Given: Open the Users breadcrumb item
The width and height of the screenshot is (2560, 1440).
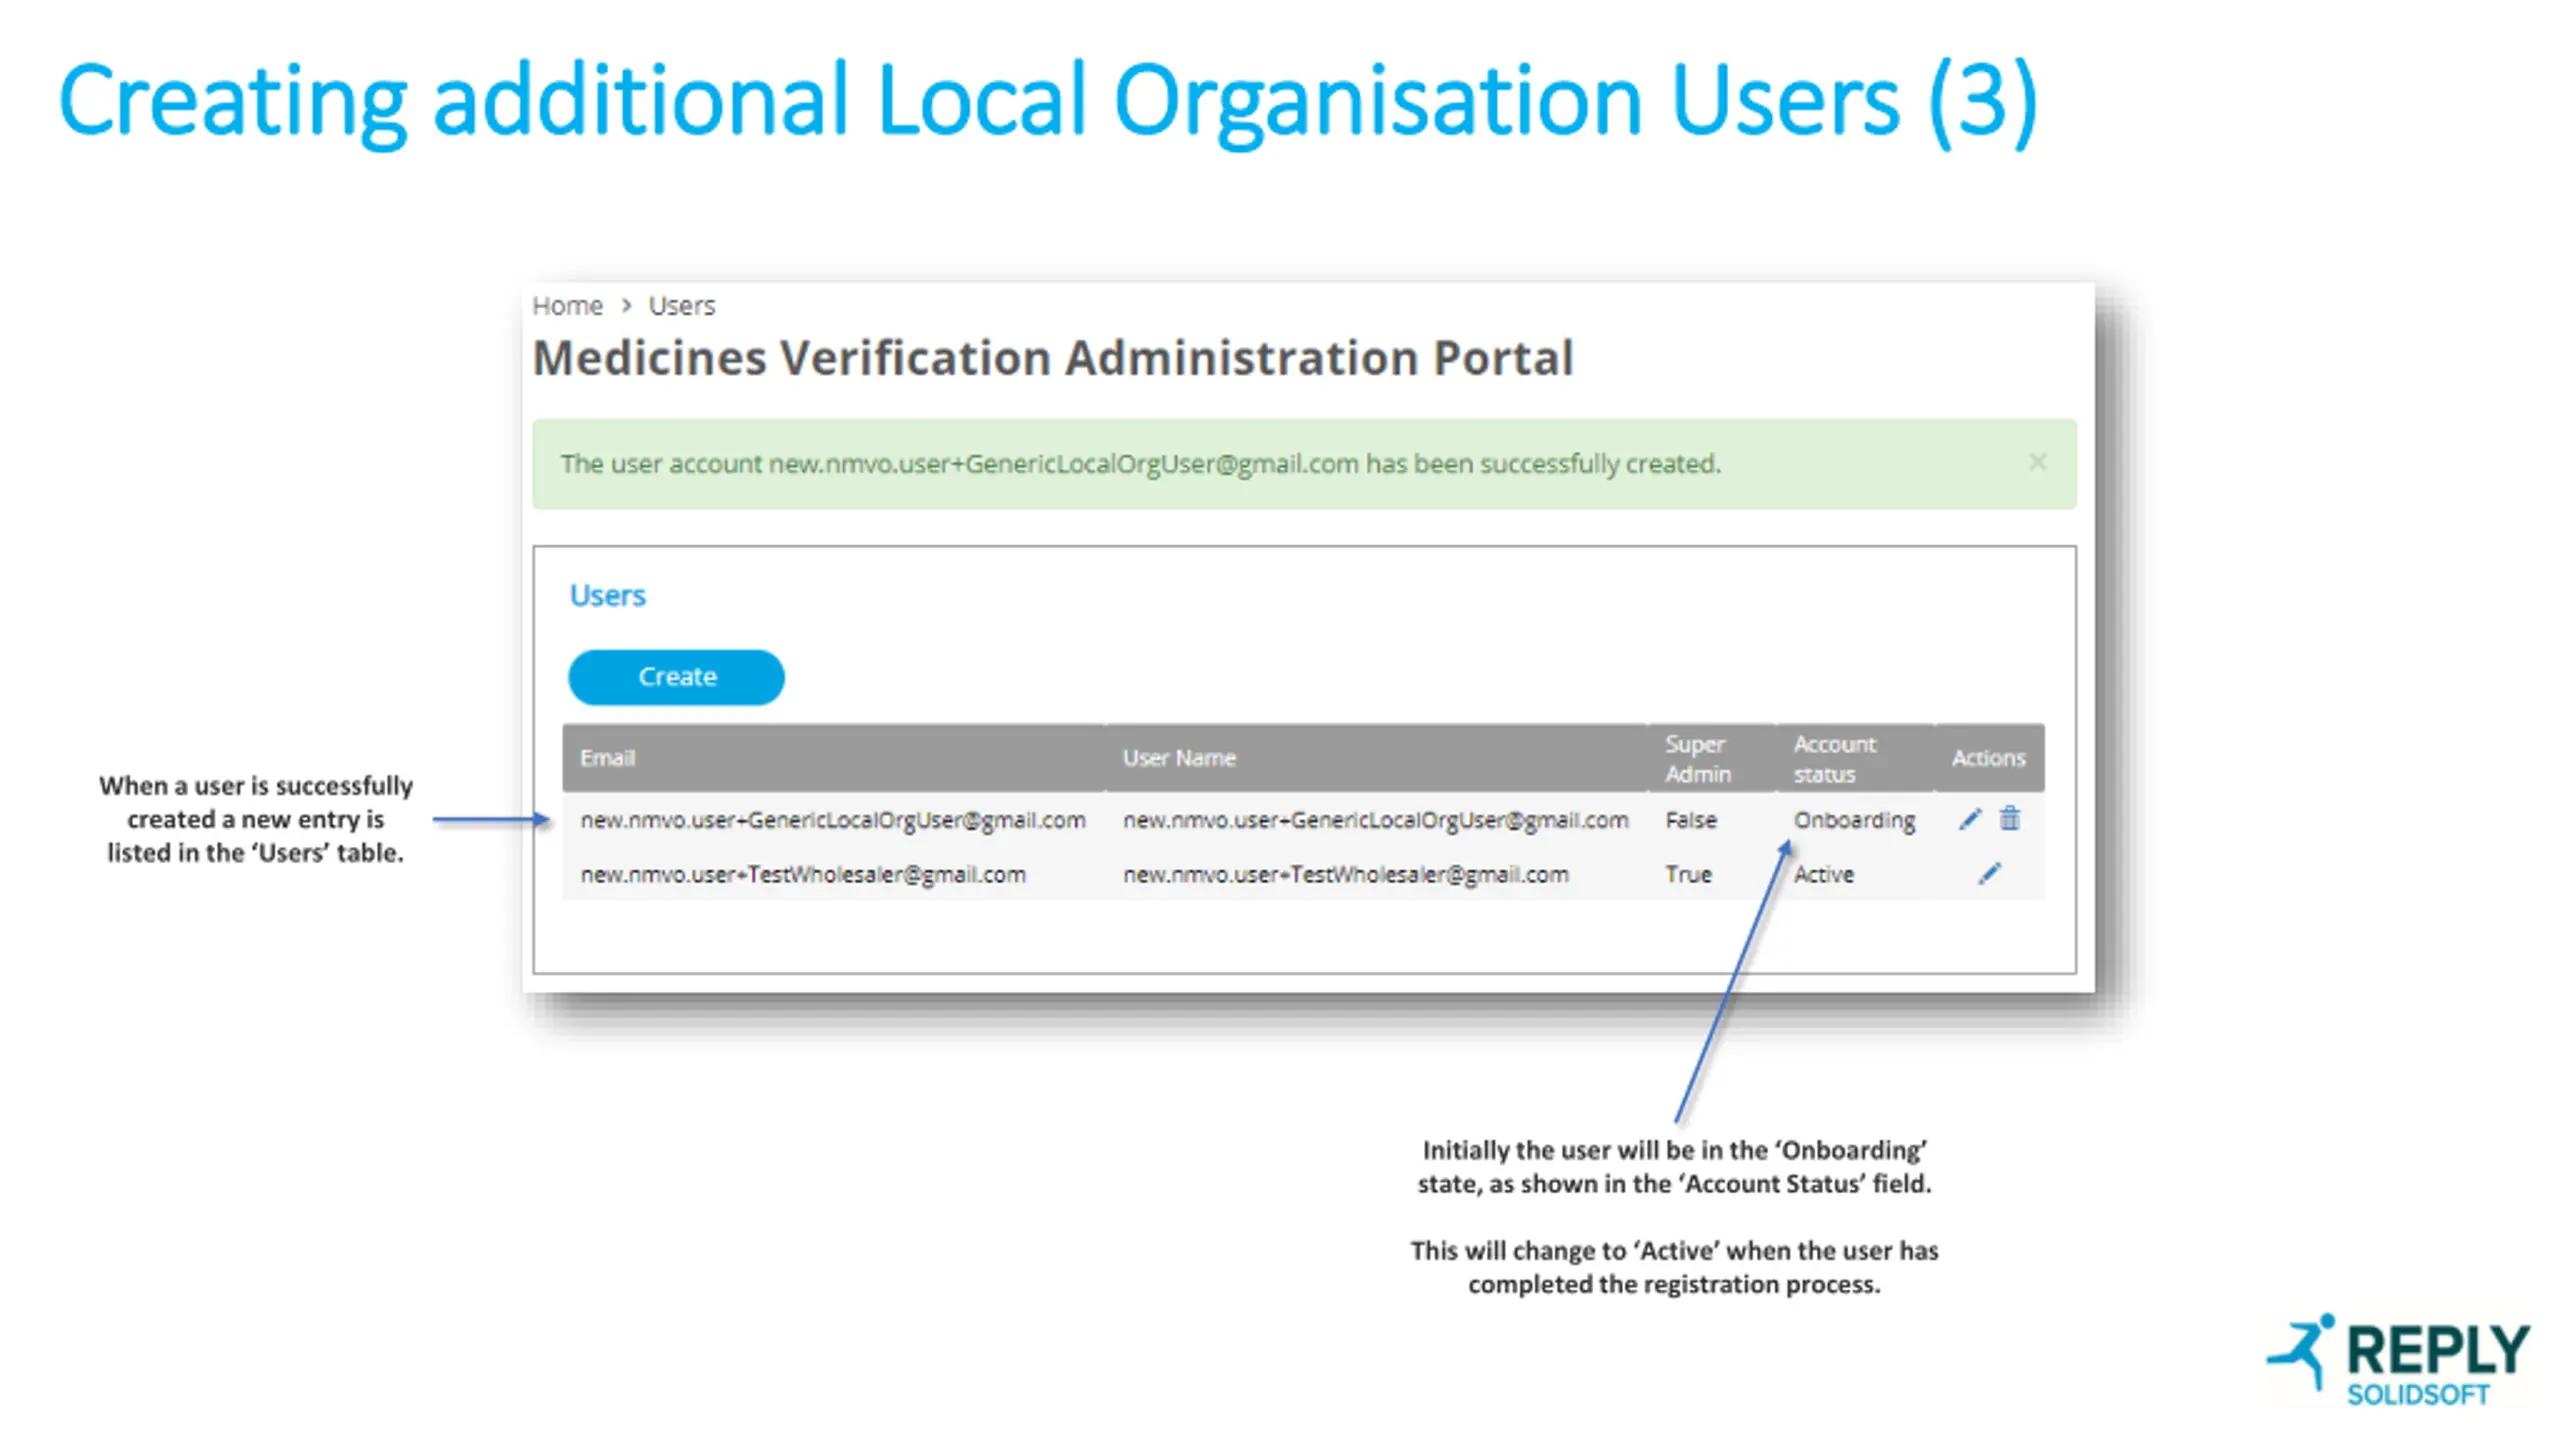Looking at the screenshot, I should (x=681, y=306).
